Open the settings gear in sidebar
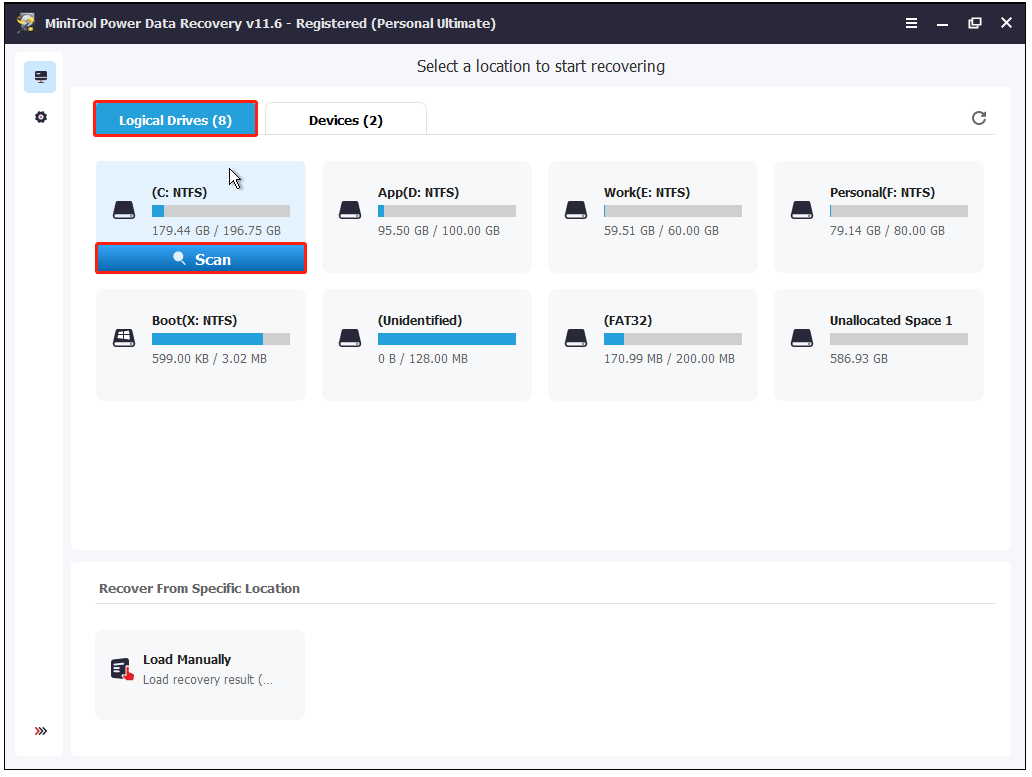 [x=41, y=117]
